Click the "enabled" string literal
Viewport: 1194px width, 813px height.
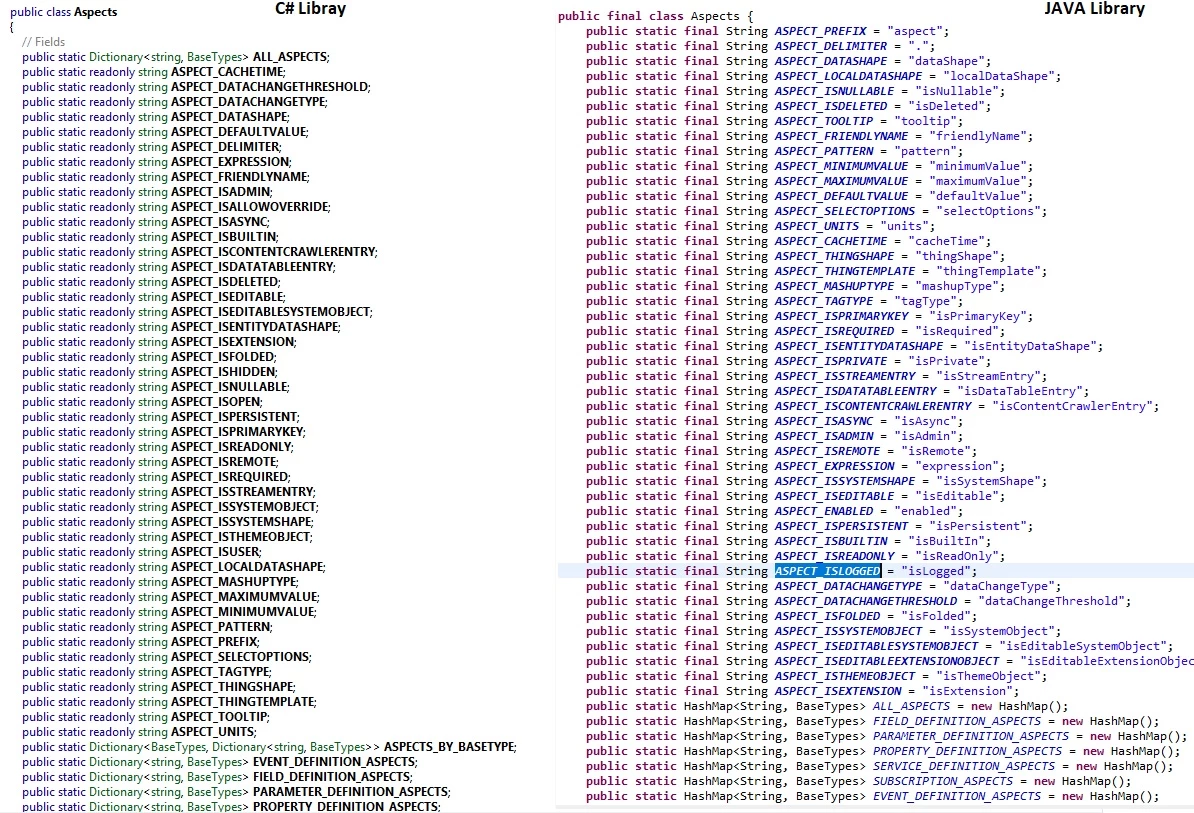click(x=924, y=511)
